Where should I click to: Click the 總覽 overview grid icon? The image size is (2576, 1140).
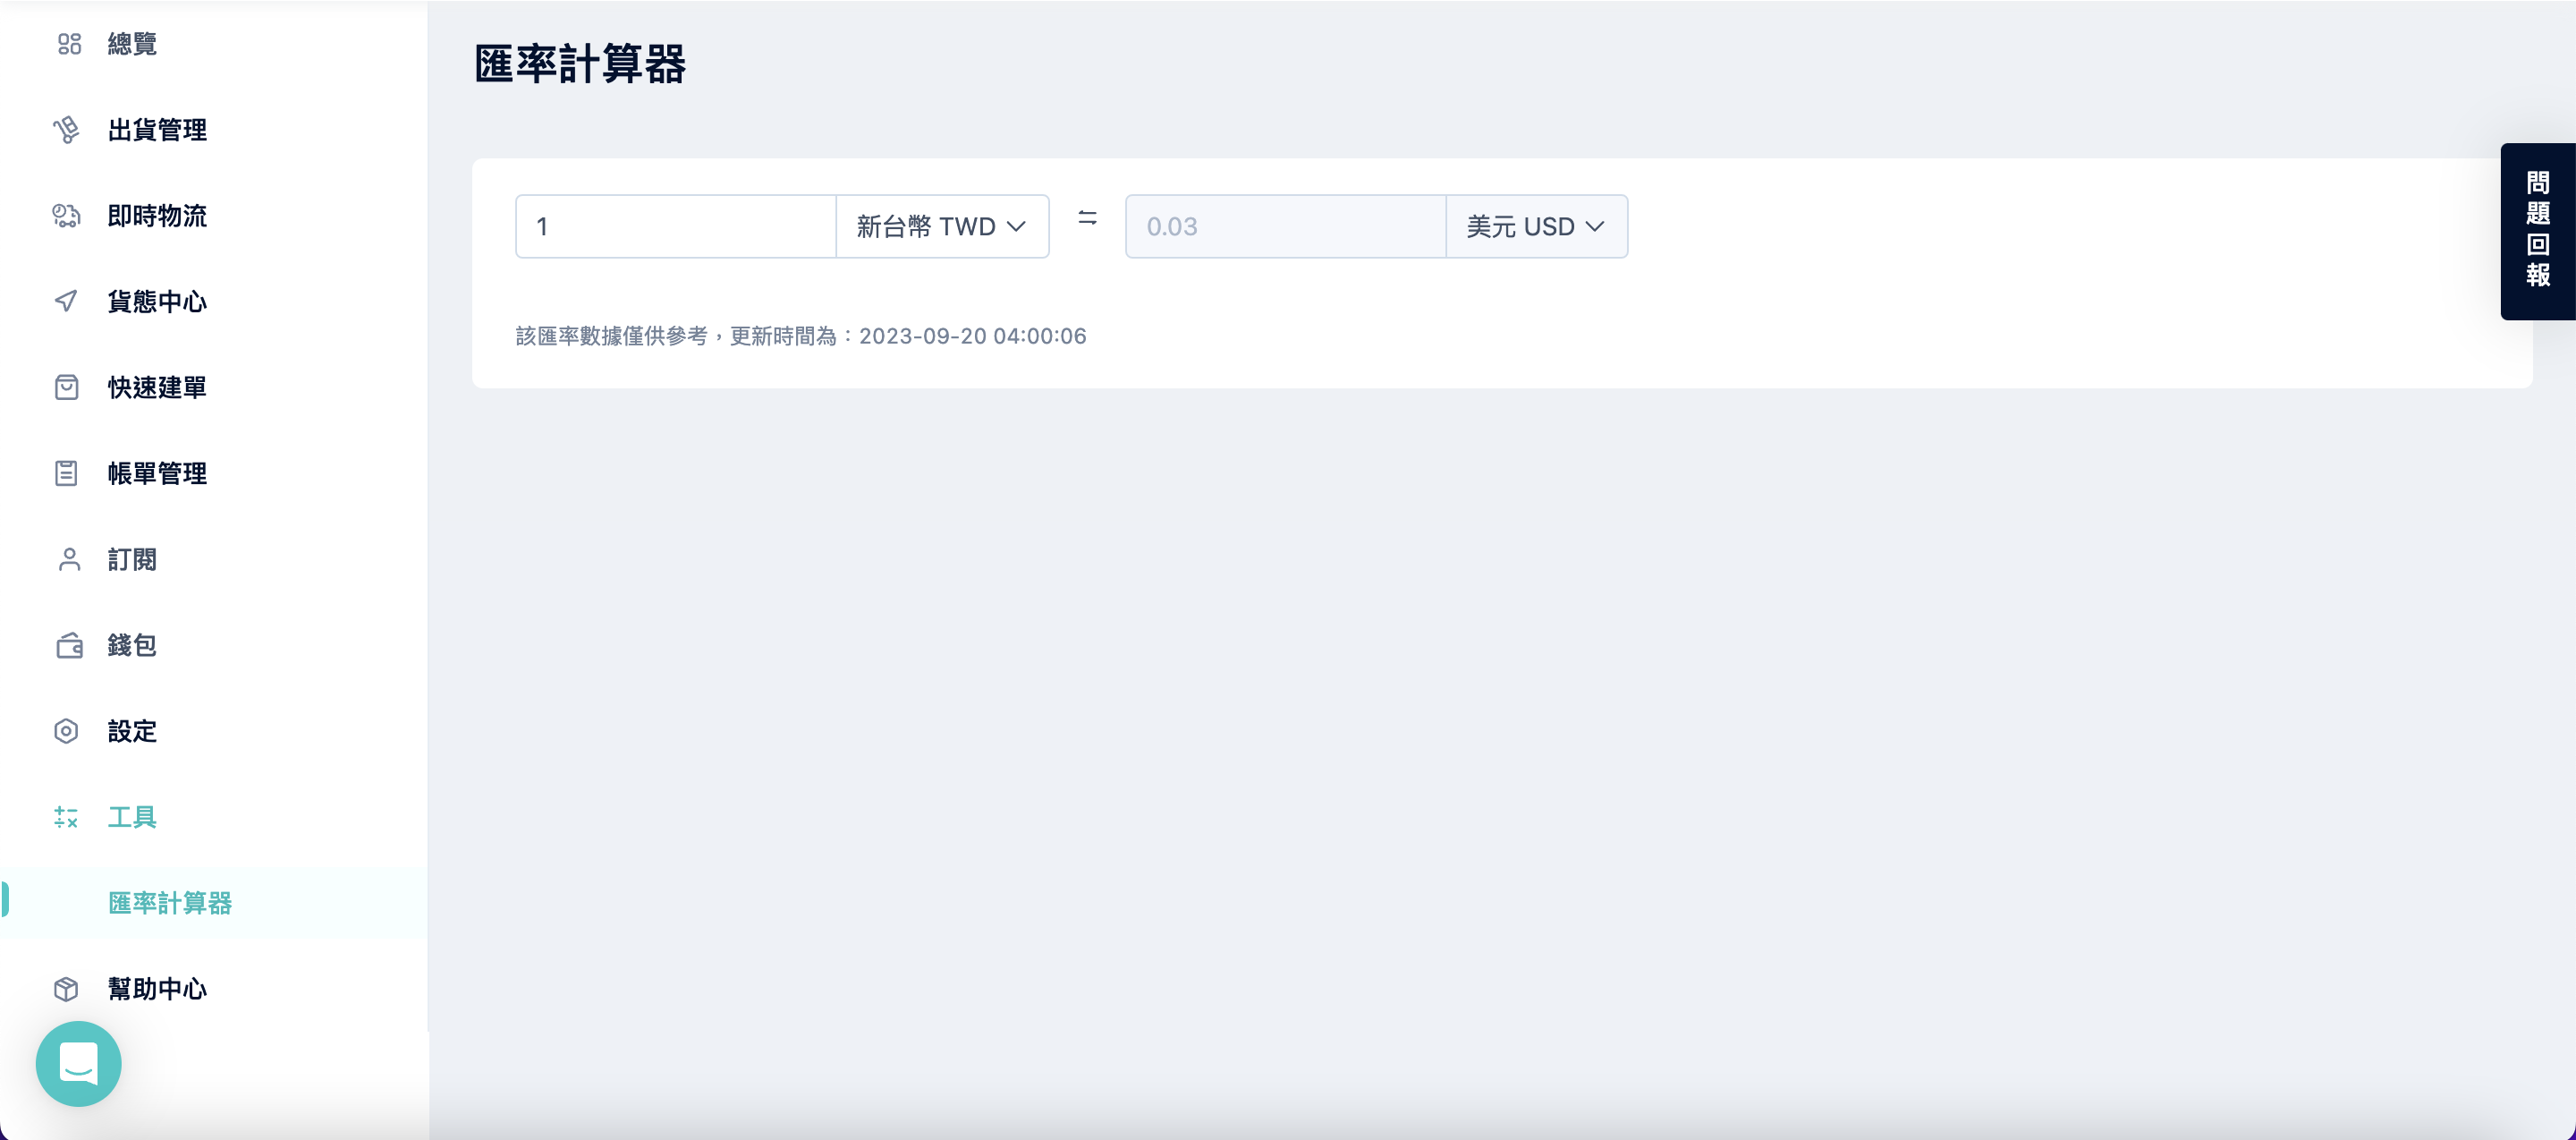pyautogui.click(x=69, y=44)
